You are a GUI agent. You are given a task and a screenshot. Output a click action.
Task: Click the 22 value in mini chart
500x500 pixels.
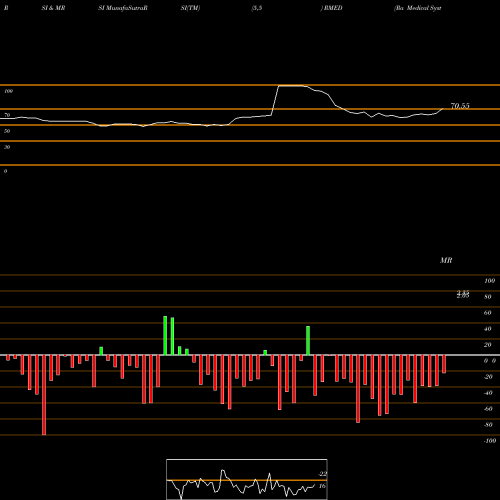click(322, 474)
